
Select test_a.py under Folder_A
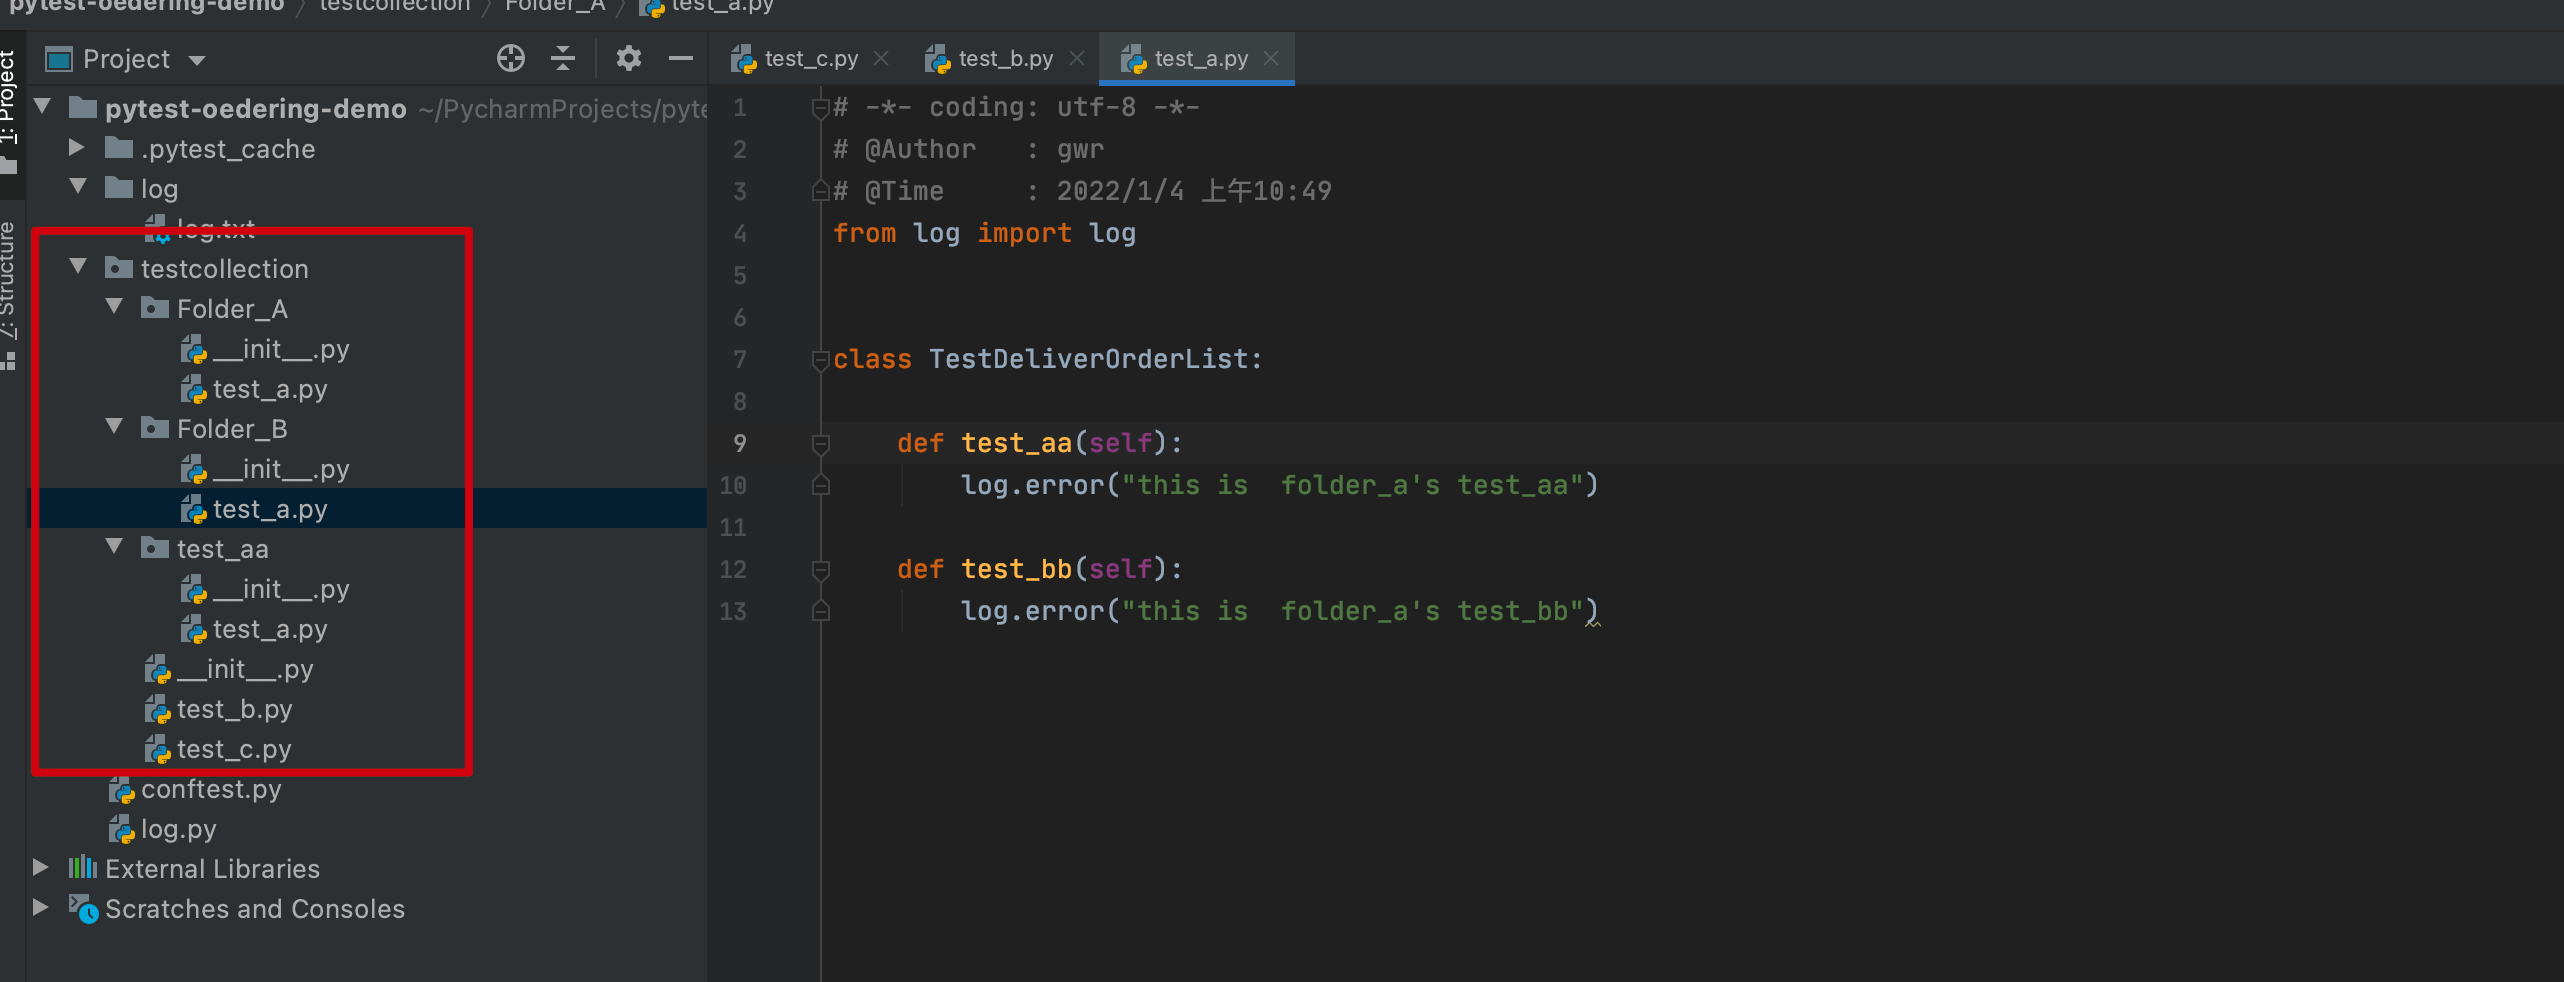tap(269, 389)
